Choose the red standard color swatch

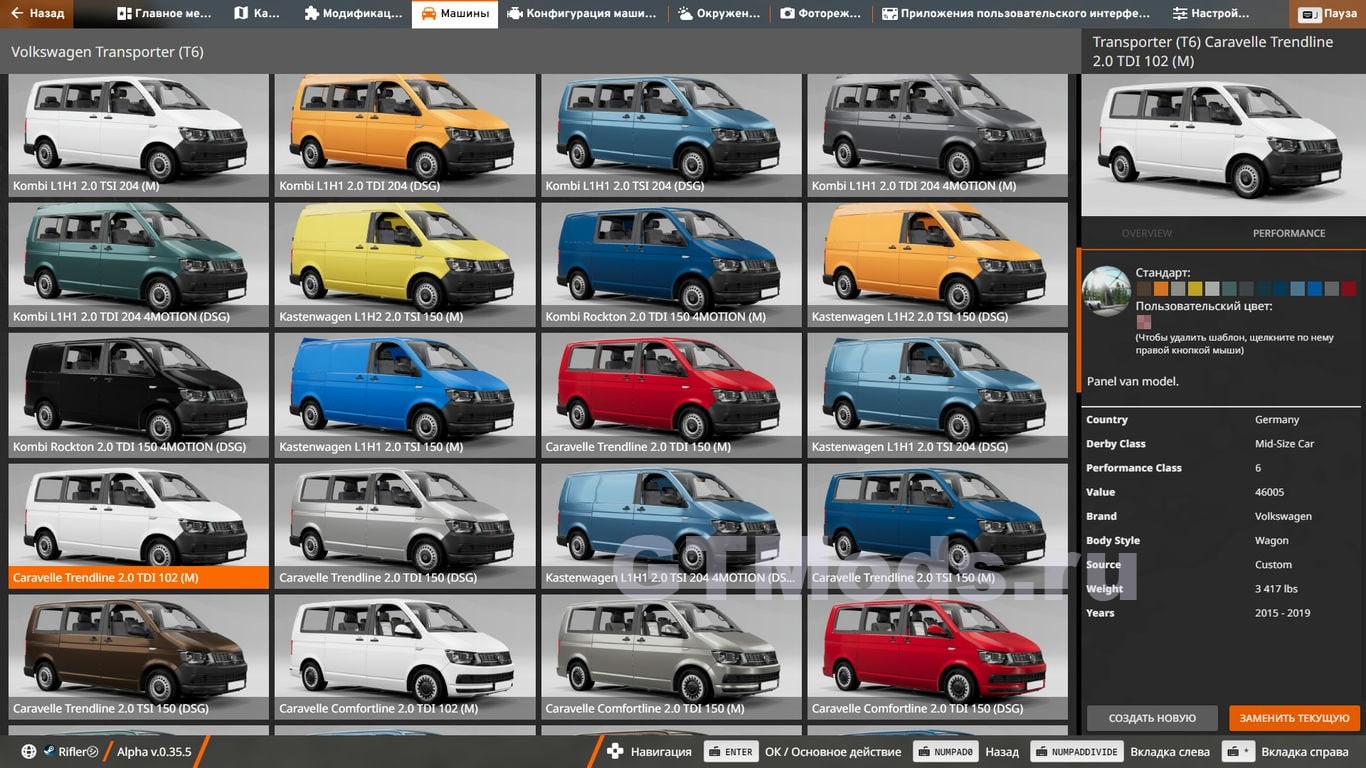pos(1349,289)
